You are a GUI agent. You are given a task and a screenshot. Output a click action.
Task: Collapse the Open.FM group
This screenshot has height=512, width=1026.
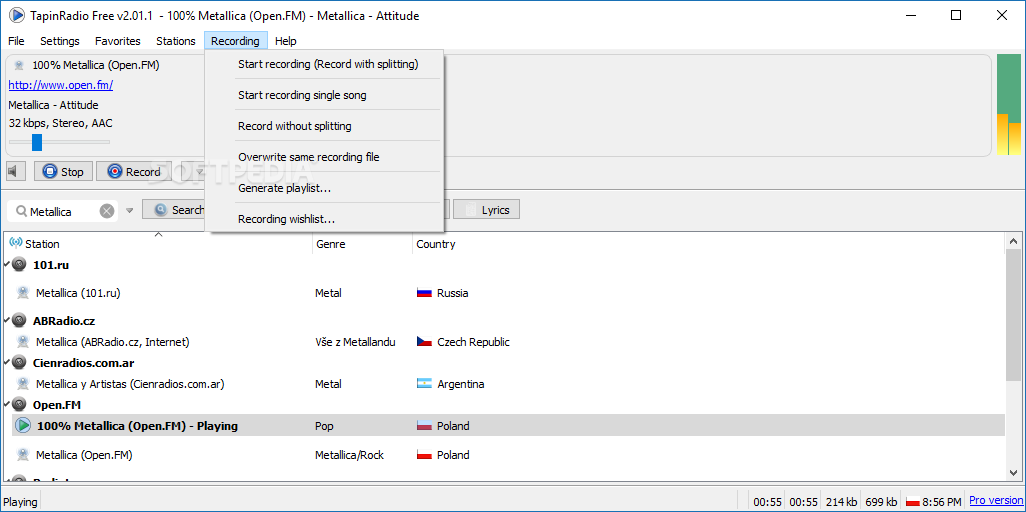click(7, 404)
